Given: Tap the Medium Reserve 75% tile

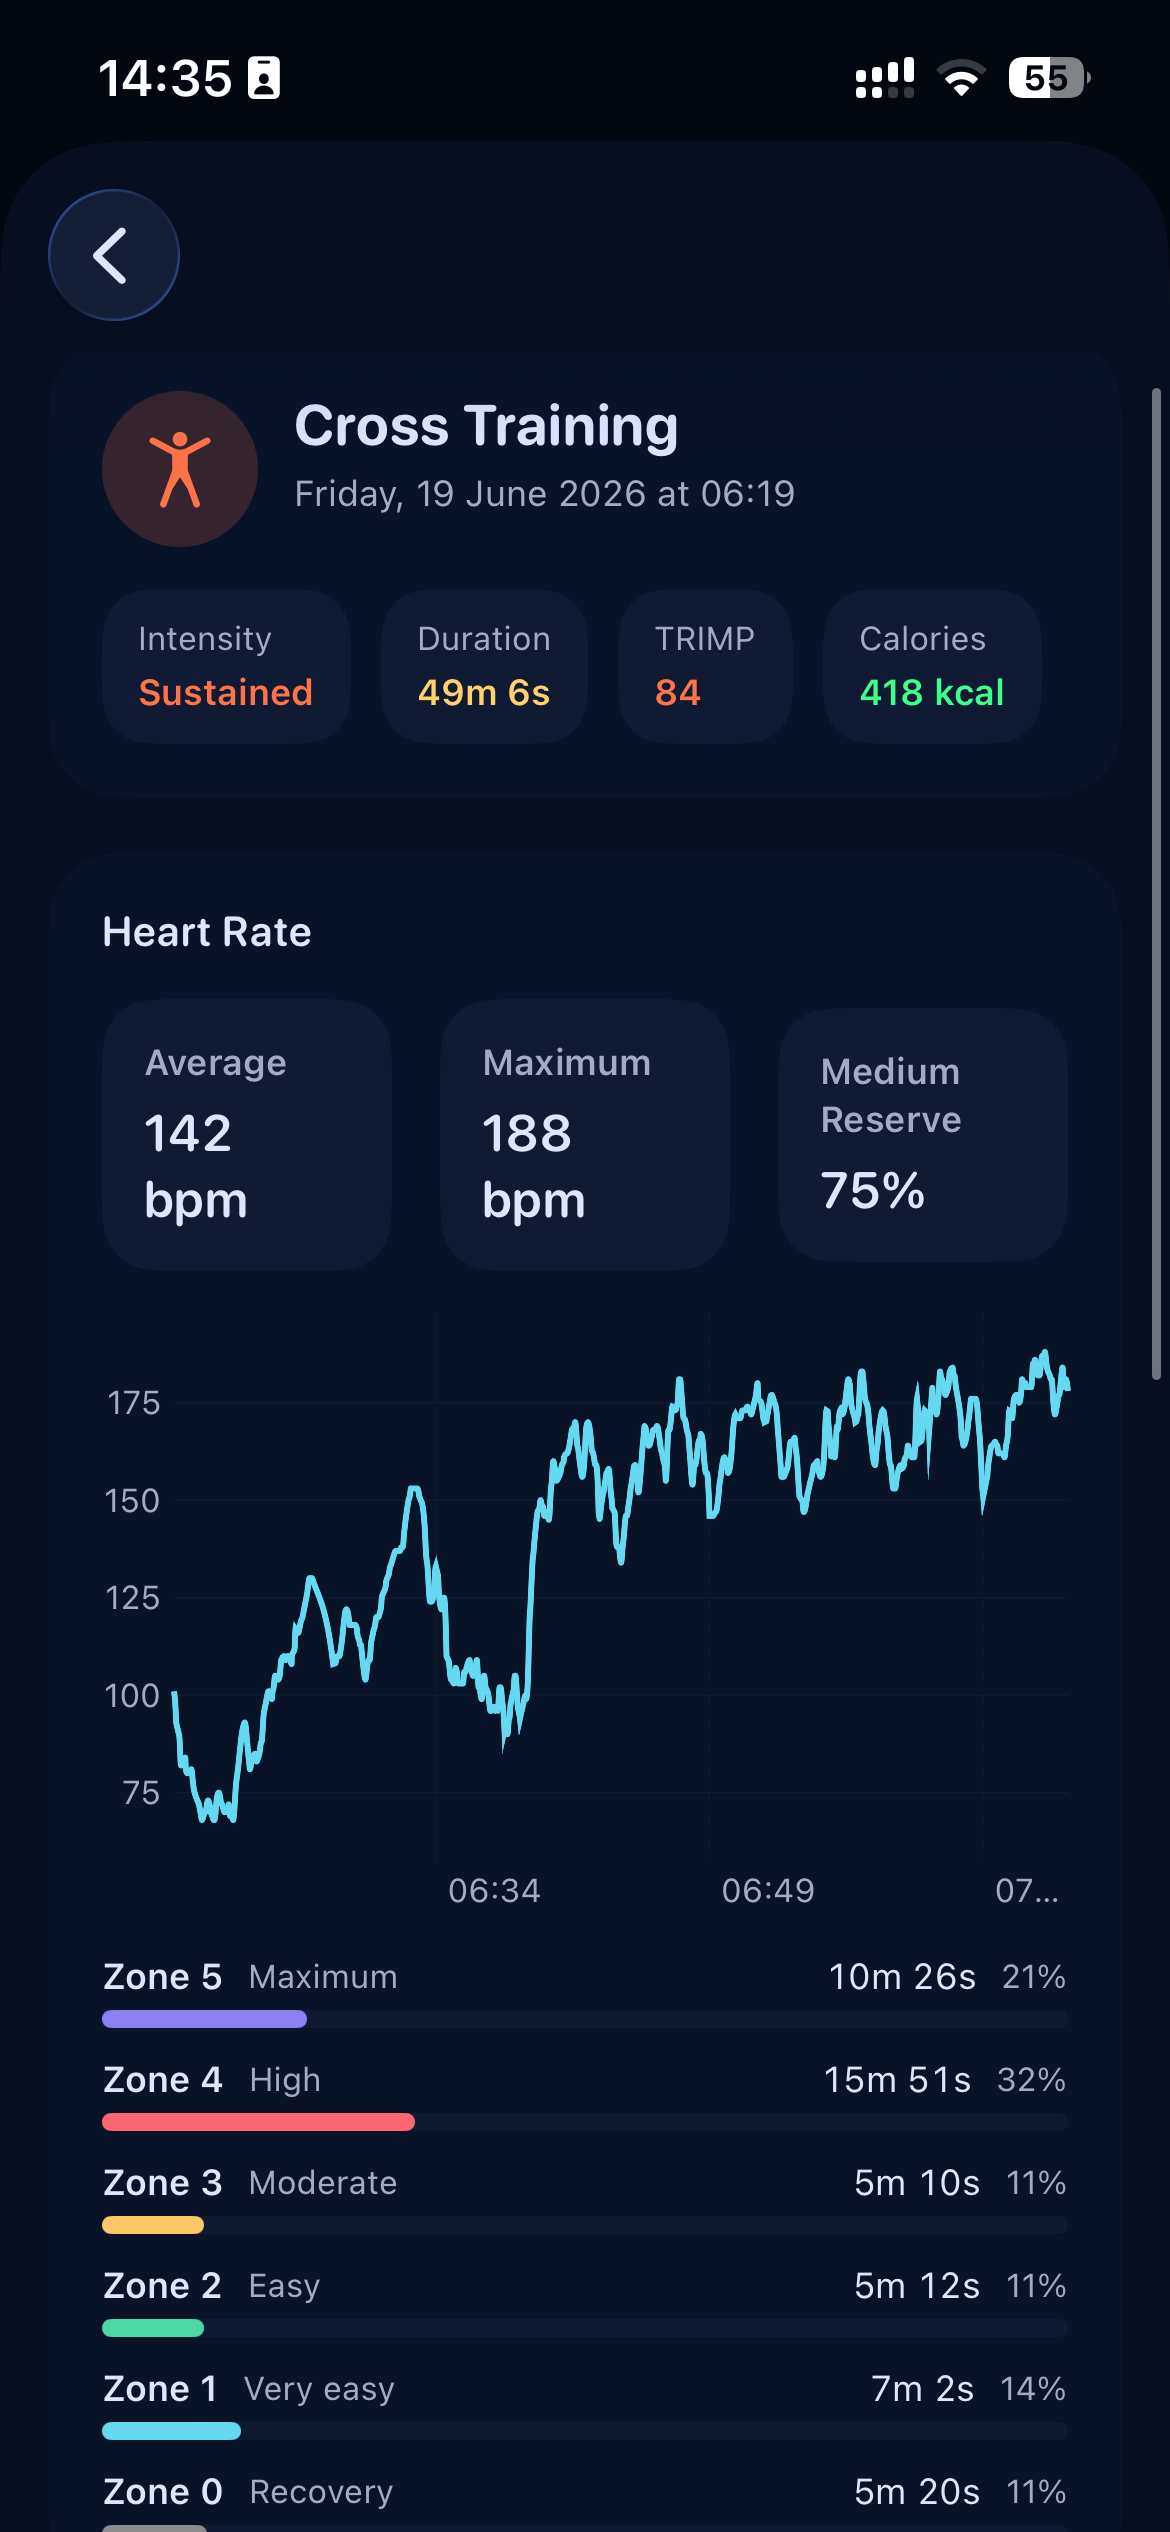Looking at the screenshot, I should tap(923, 1135).
